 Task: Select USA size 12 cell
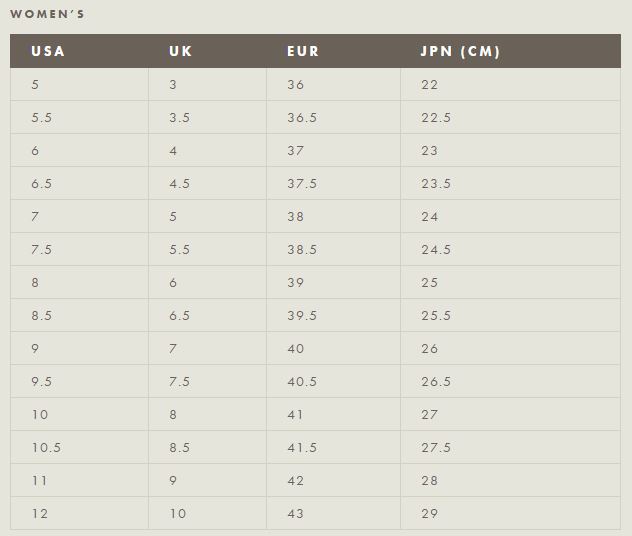click(40, 514)
